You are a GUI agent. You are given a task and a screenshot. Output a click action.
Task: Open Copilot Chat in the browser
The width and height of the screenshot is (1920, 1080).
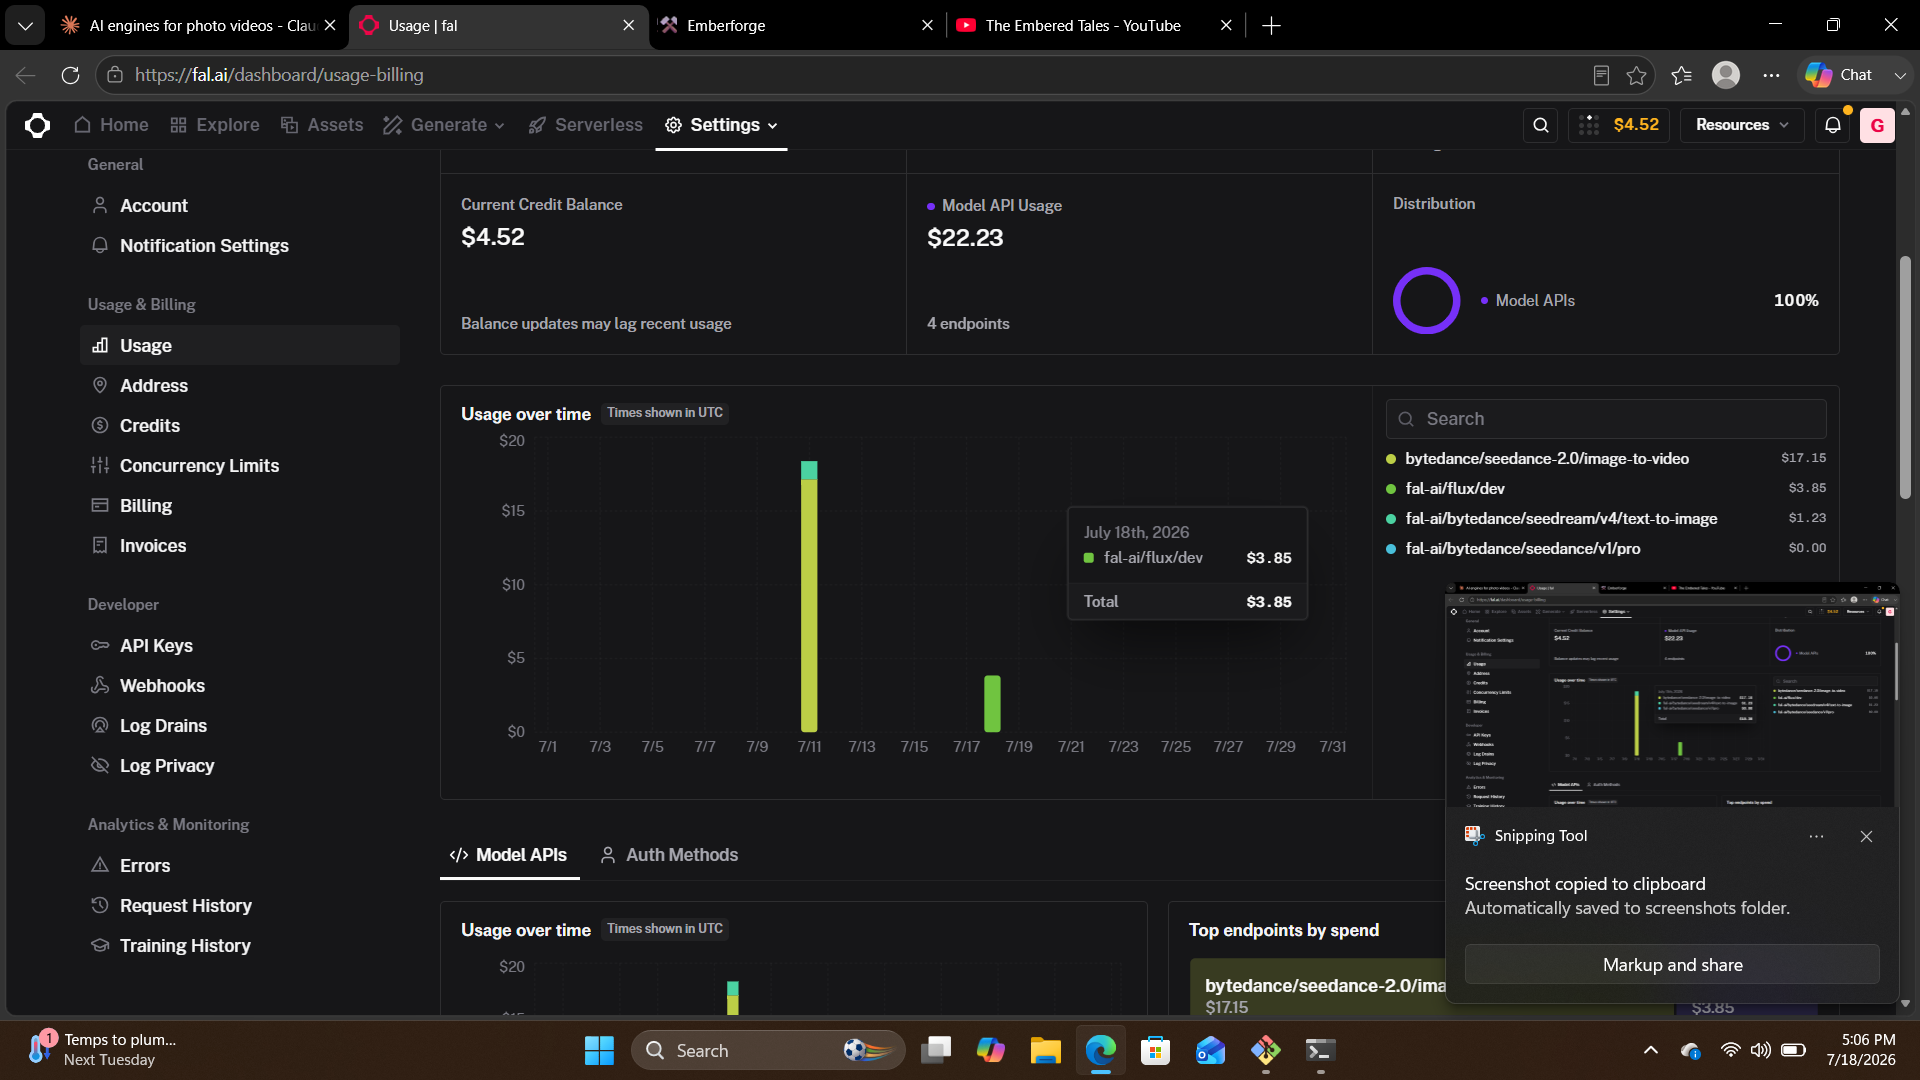pyautogui.click(x=1839, y=75)
